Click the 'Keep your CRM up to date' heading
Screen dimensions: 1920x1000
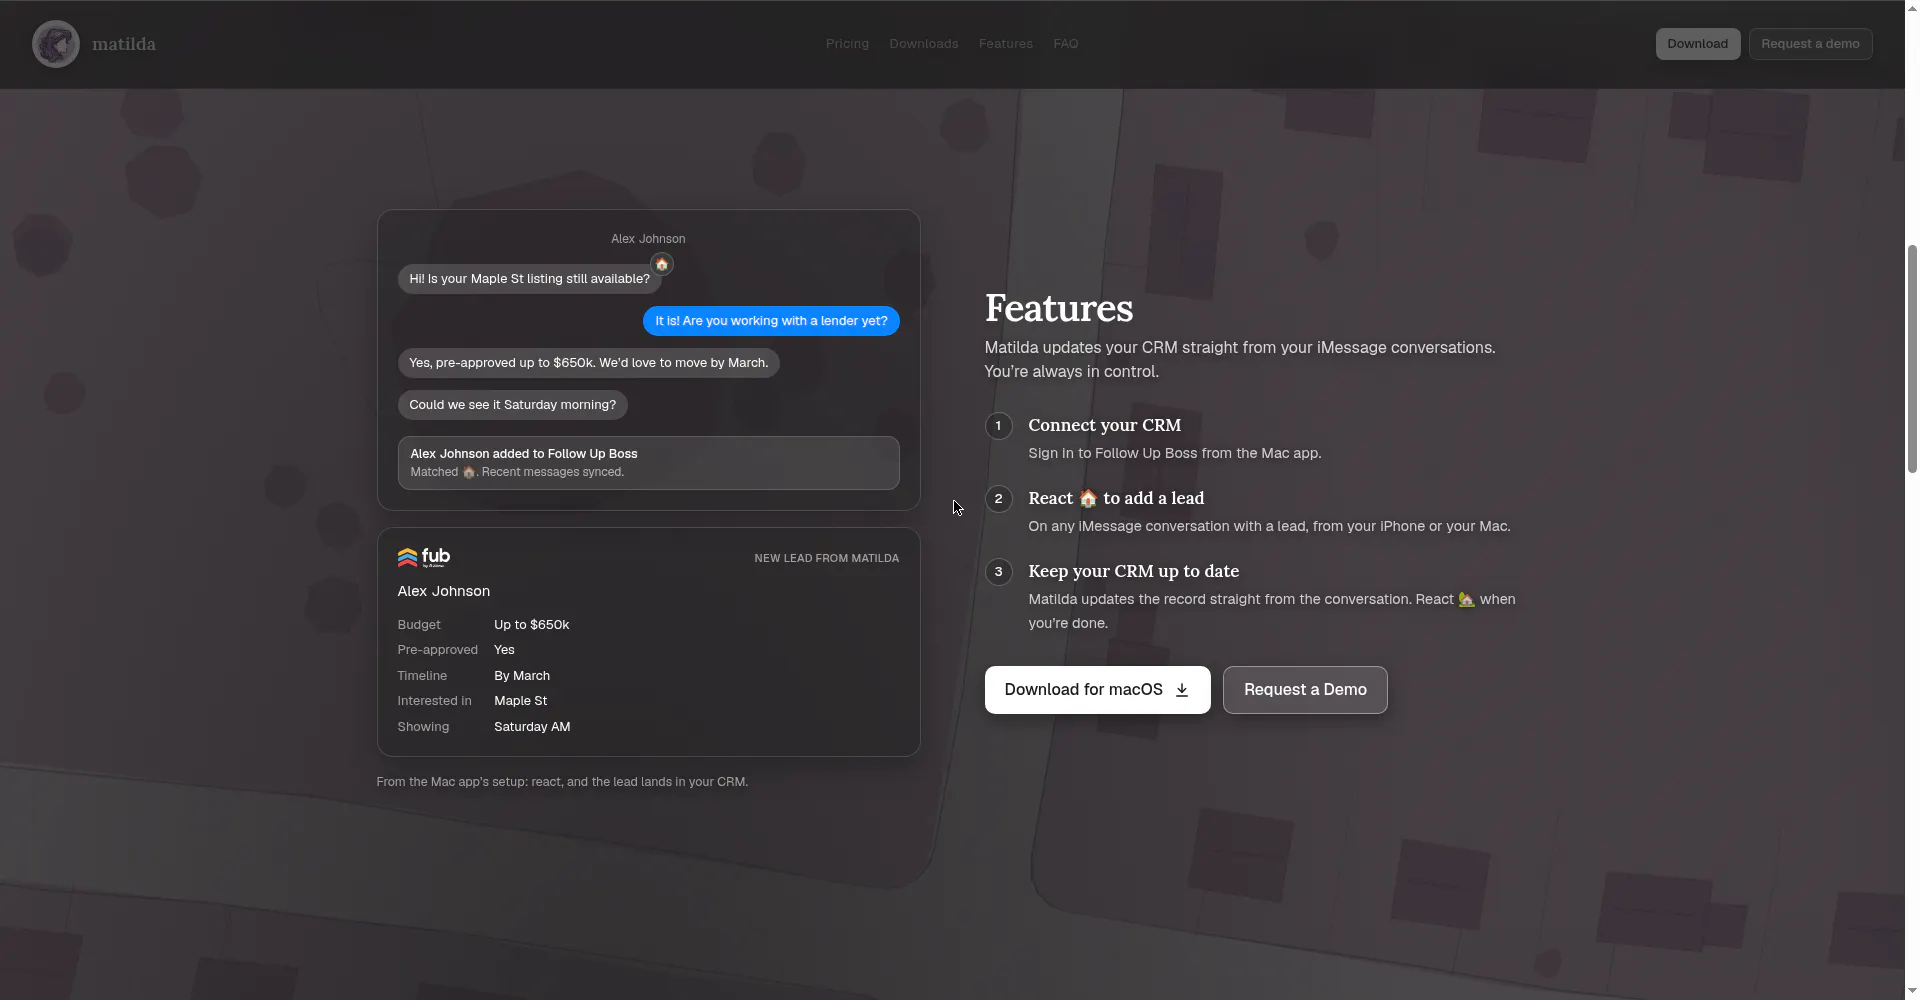tap(1133, 571)
